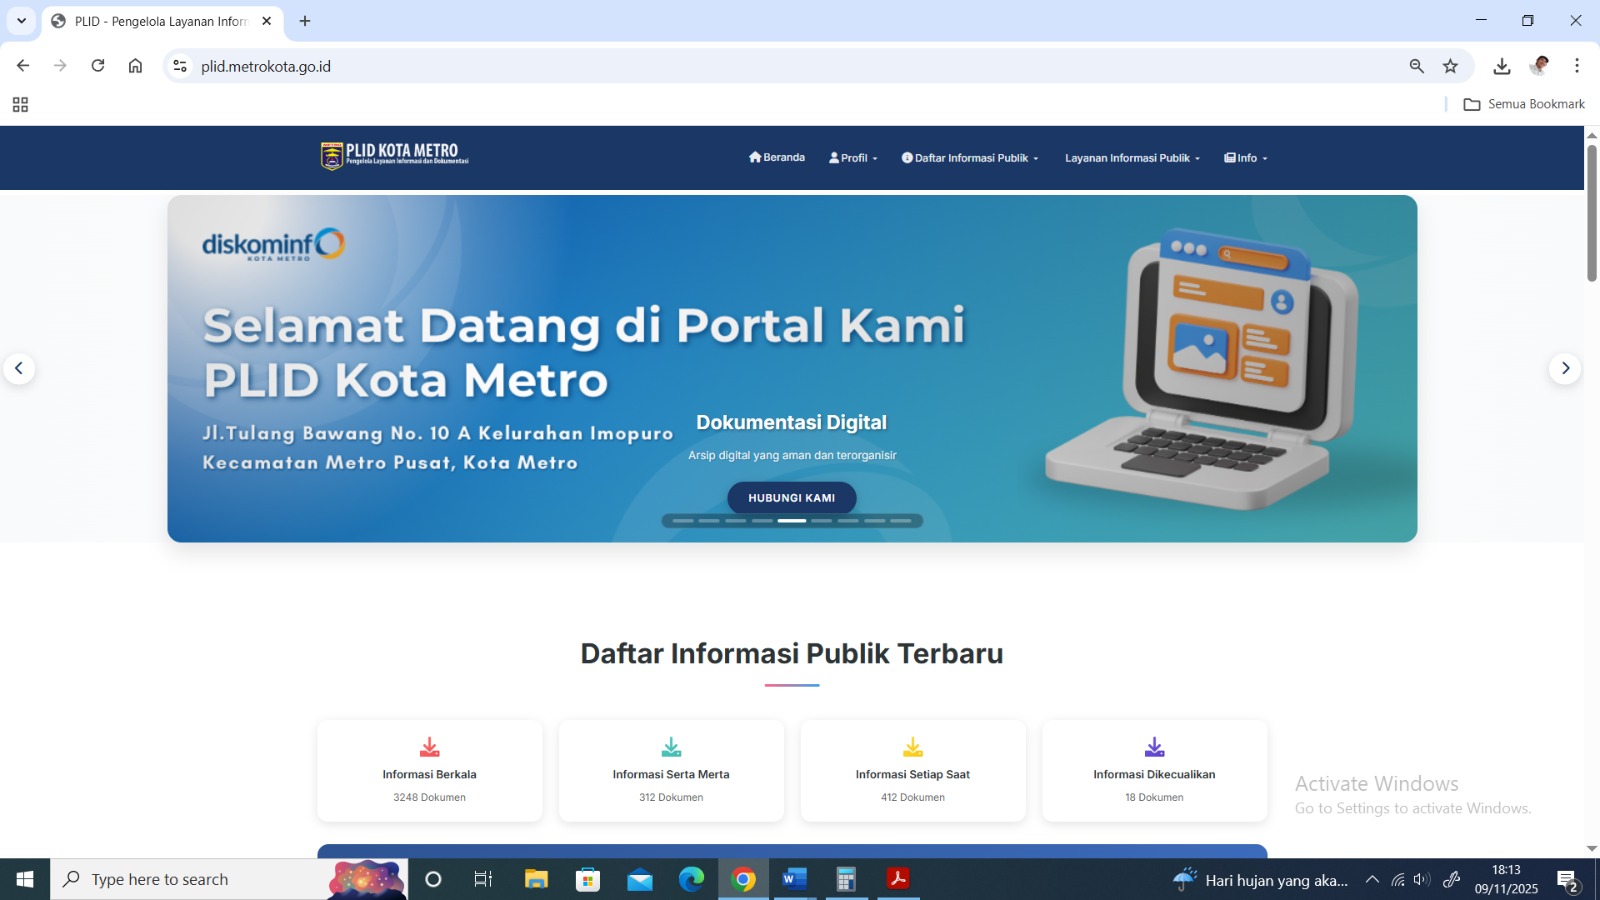This screenshot has height=900, width=1600.
Task: Expand the Daftar Informasi Publik dropdown
Action: (x=970, y=158)
